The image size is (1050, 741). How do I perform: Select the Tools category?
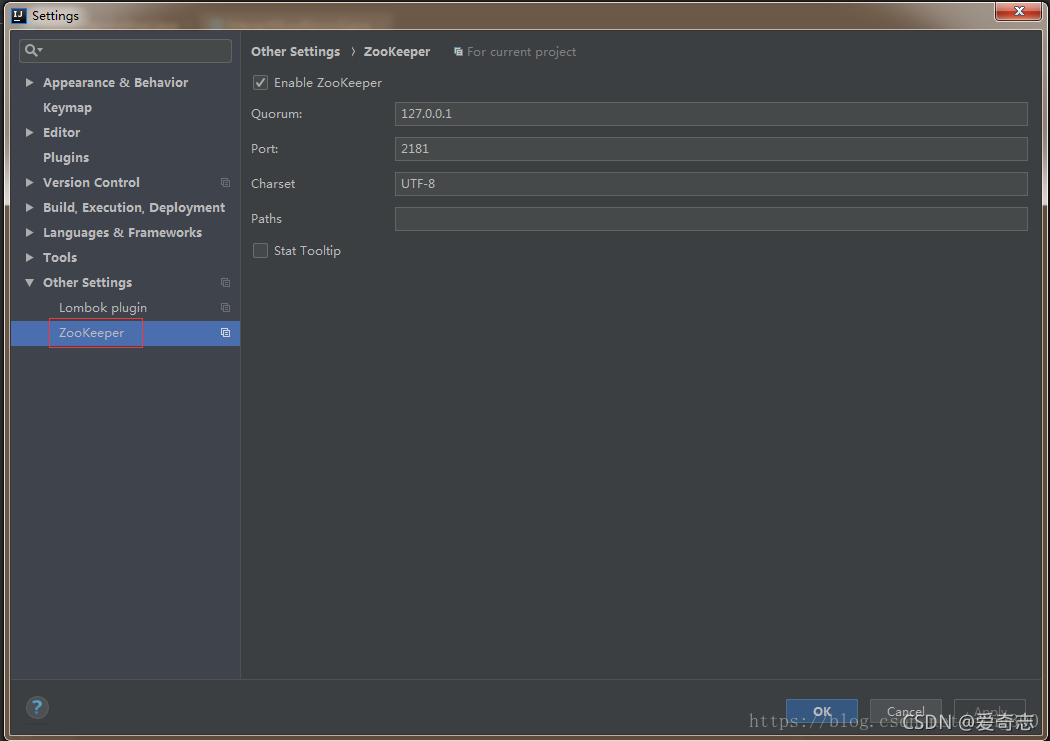click(60, 257)
